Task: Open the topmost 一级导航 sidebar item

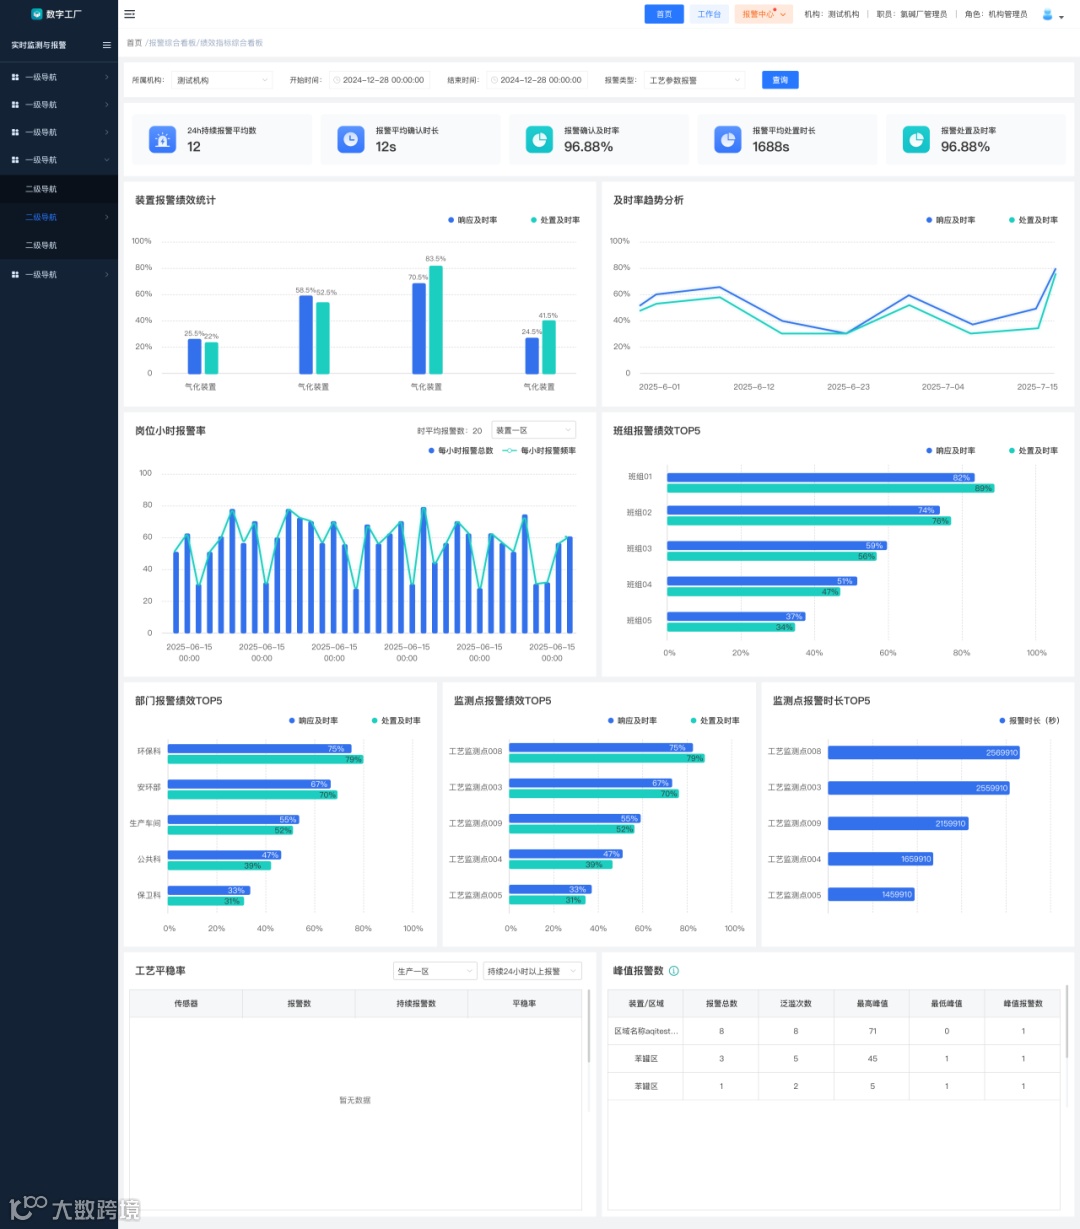Action: pyautogui.click(x=59, y=77)
